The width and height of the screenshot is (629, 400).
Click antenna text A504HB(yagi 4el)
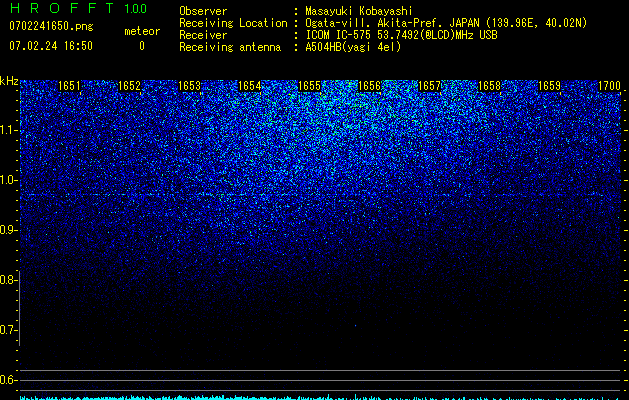click(x=353, y=47)
